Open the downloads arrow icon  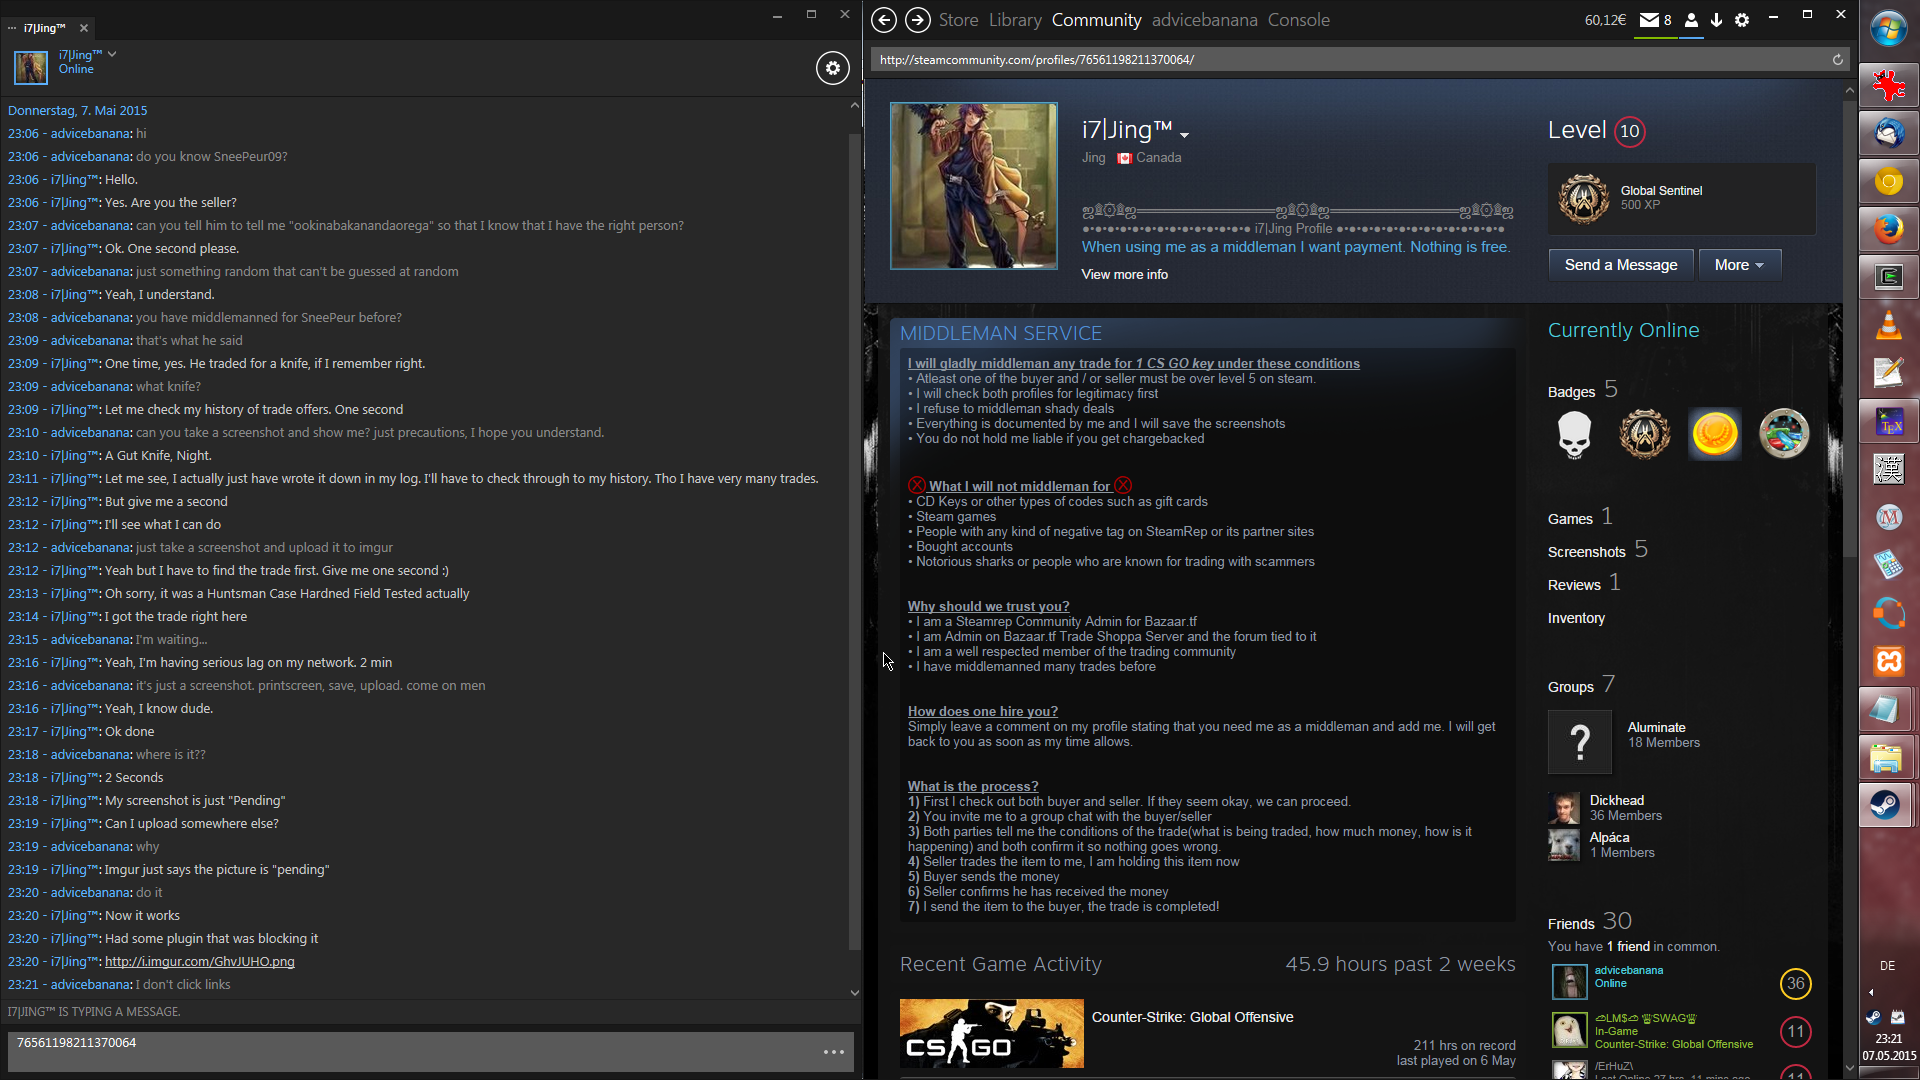[1717, 20]
